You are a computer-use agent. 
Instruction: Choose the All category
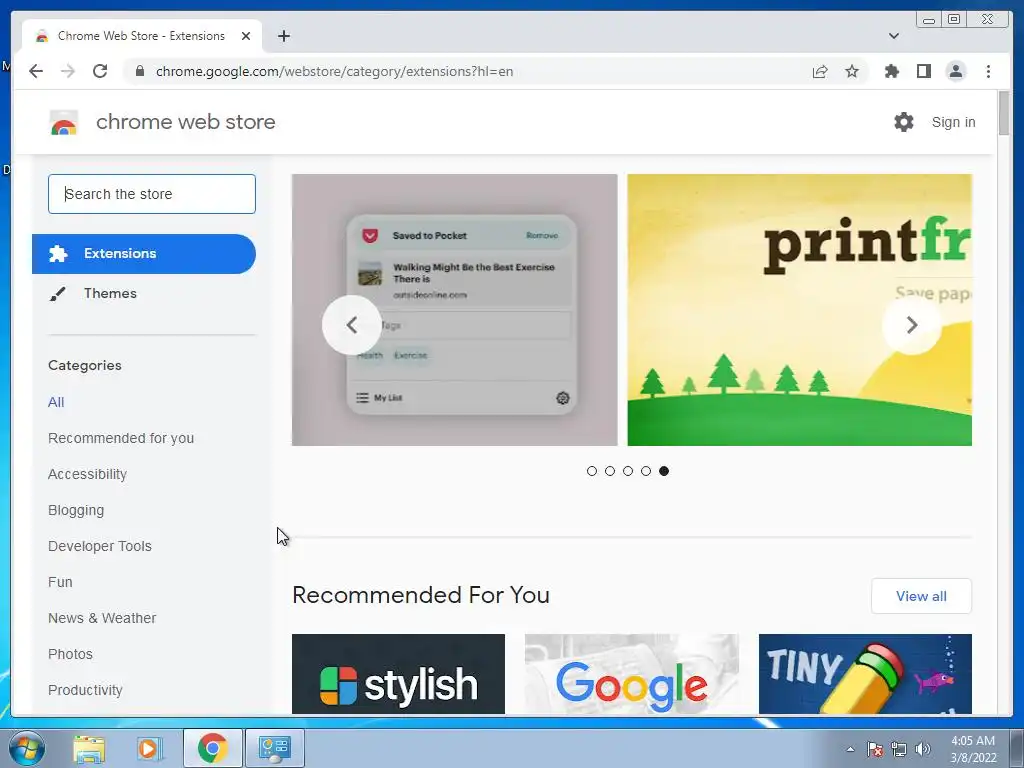tap(56, 402)
